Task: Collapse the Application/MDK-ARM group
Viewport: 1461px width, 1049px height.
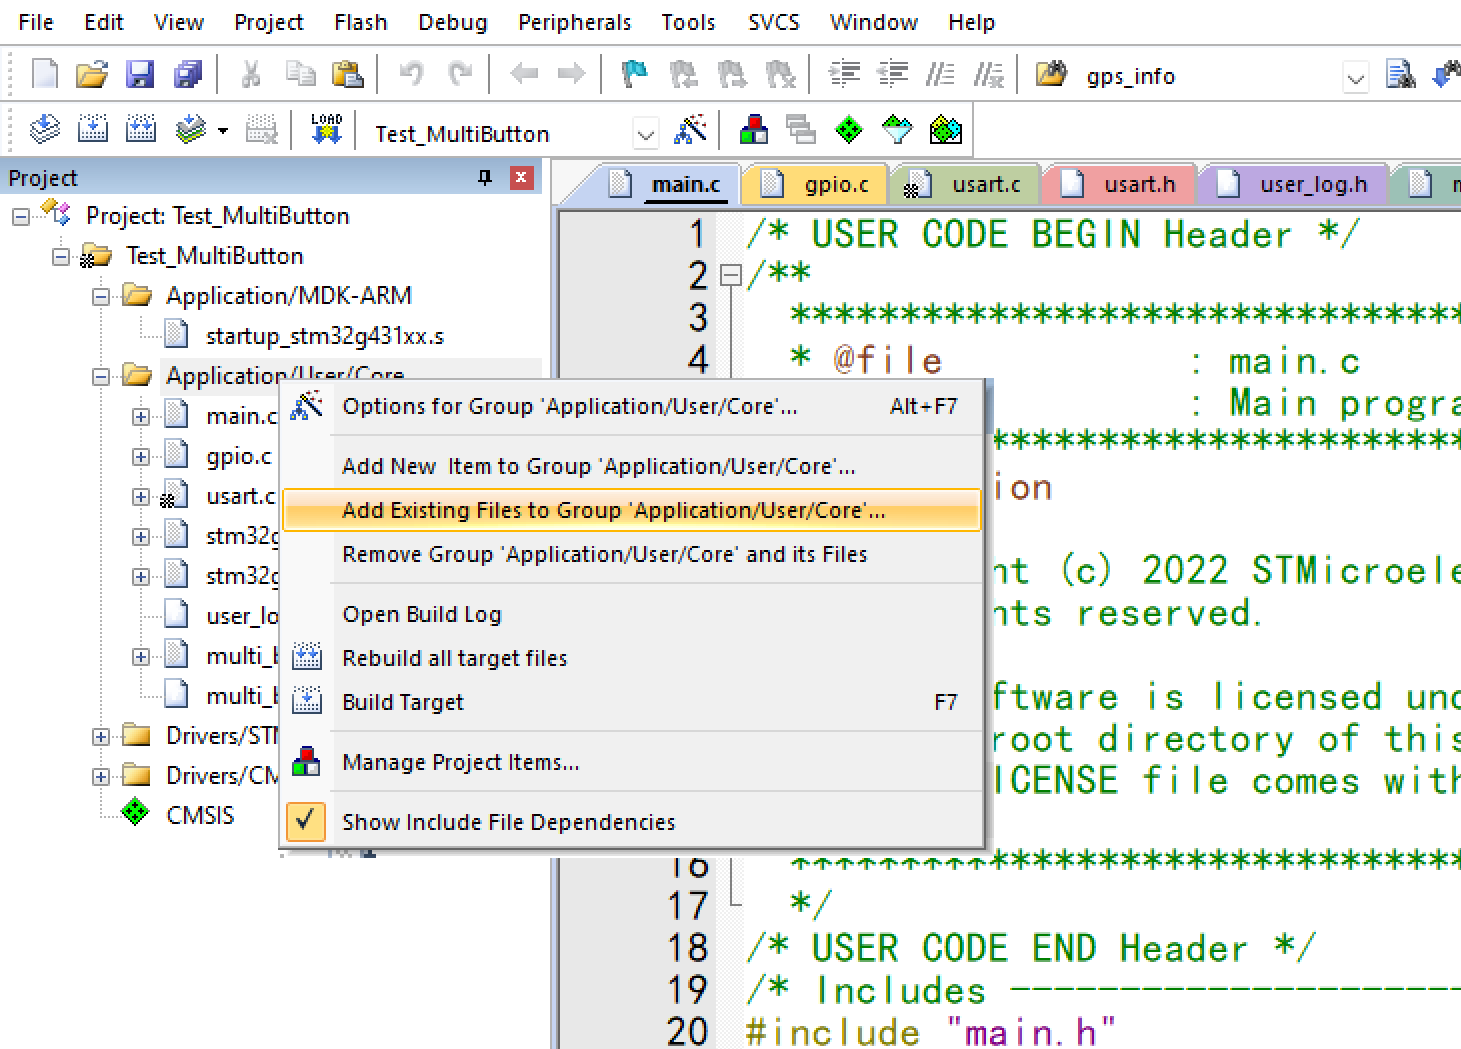Action: tap(100, 296)
